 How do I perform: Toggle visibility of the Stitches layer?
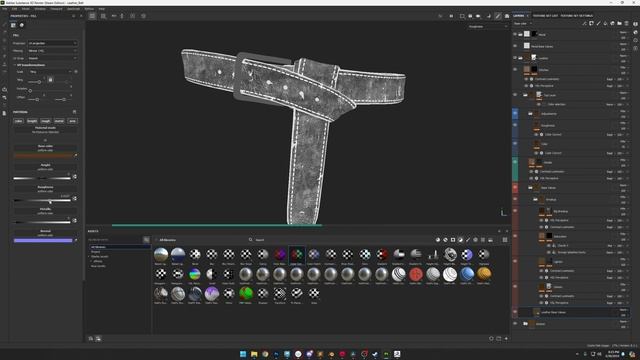coord(515,70)
